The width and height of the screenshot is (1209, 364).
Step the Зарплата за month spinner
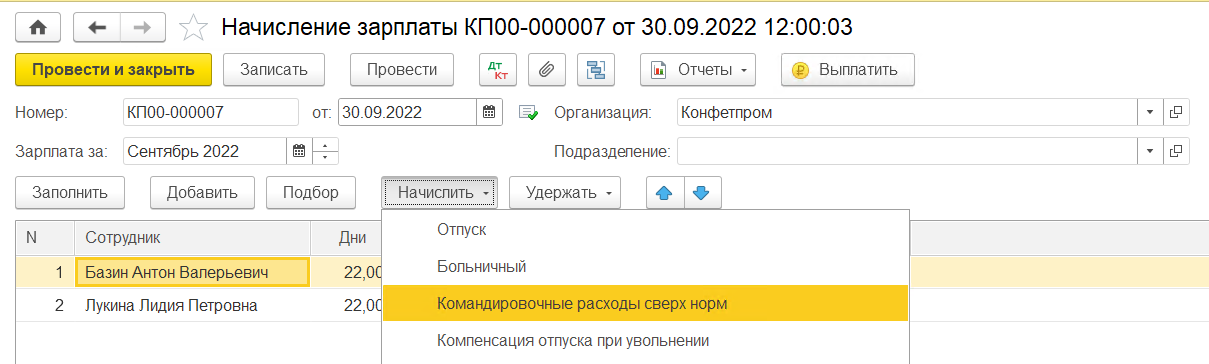(x=325, y=152)
